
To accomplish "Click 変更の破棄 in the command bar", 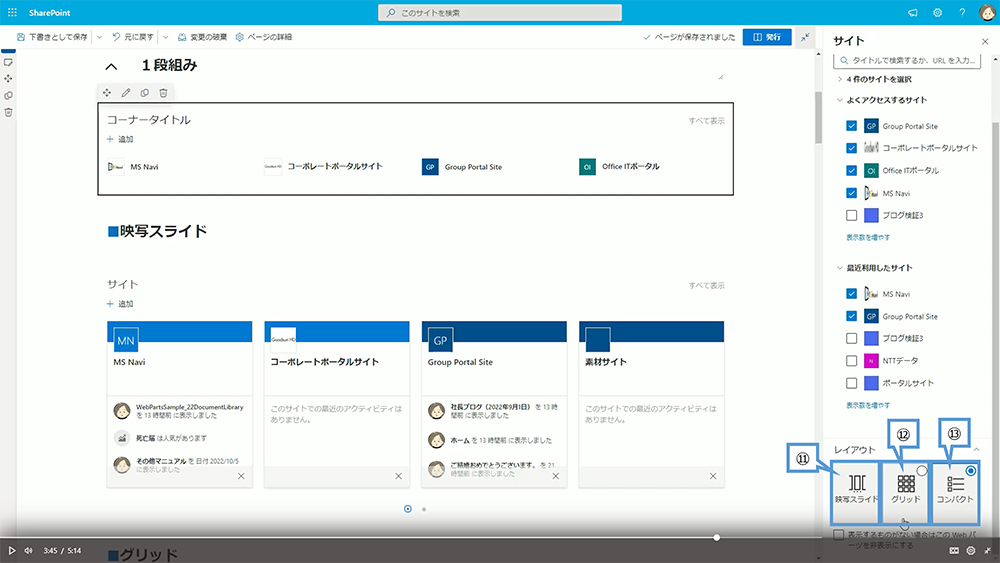I will tap(202, 37).
